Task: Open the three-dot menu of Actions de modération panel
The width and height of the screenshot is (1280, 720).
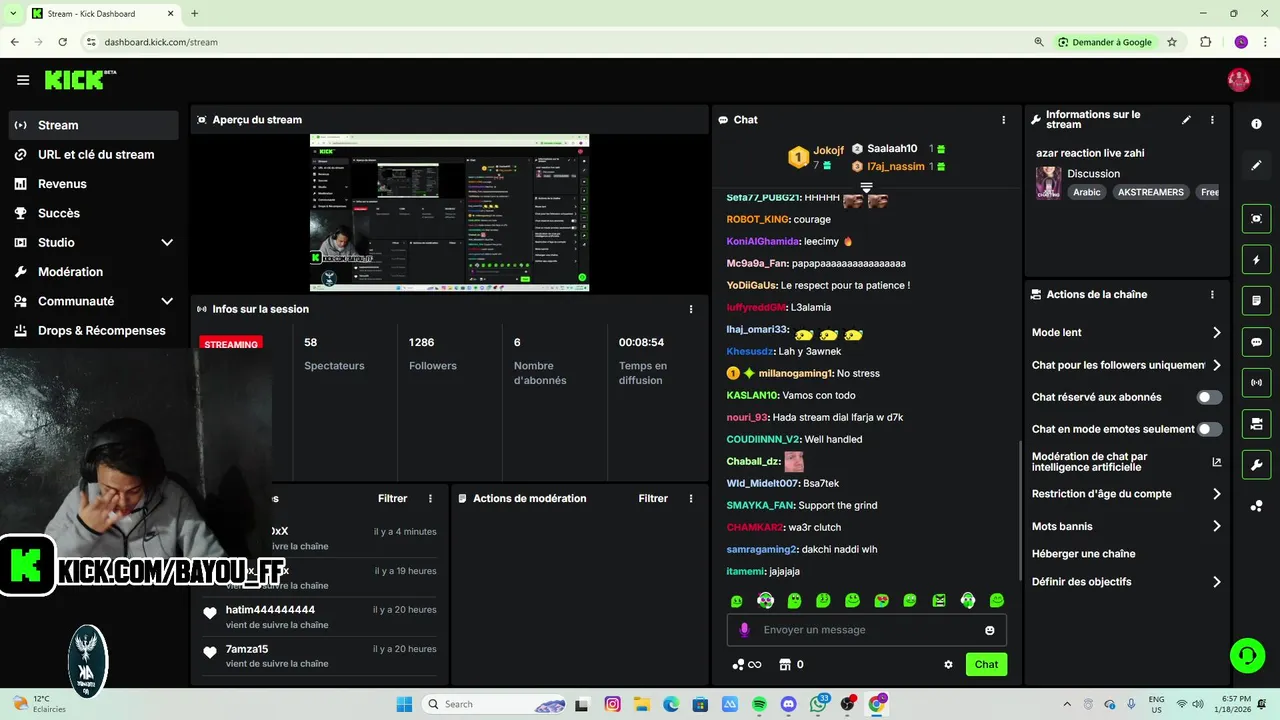Action: 691,498
